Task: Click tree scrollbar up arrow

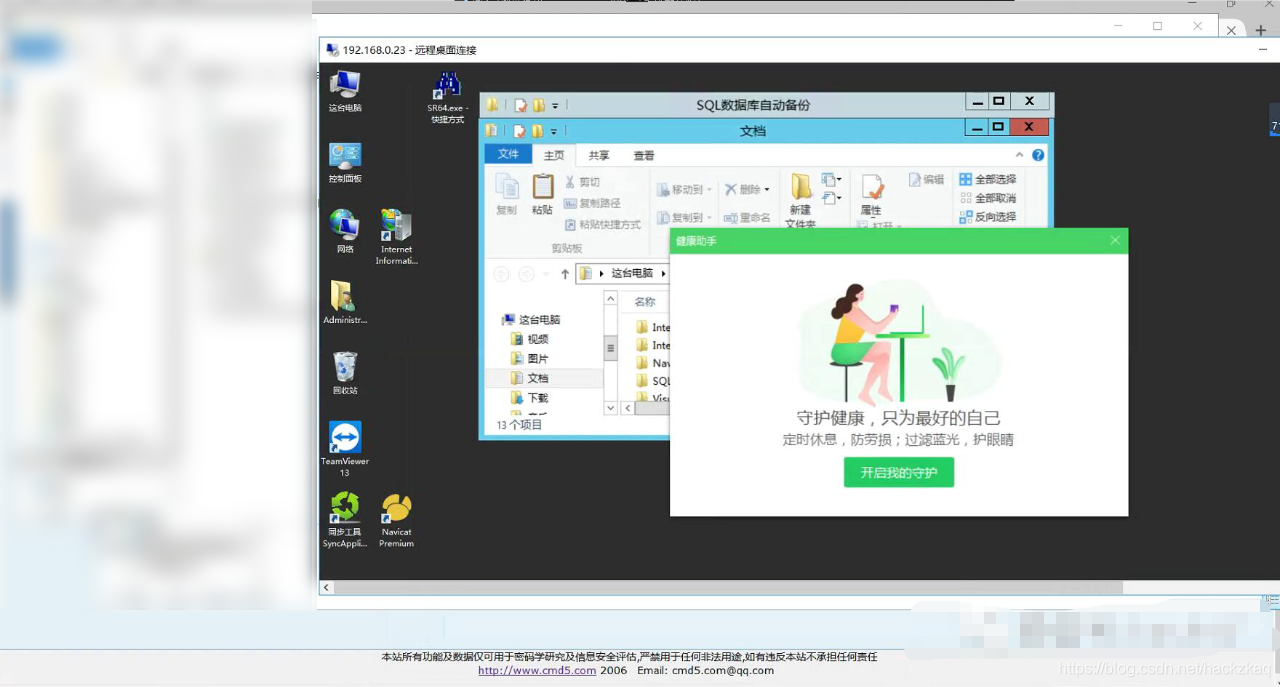Action: coord(611,298)
